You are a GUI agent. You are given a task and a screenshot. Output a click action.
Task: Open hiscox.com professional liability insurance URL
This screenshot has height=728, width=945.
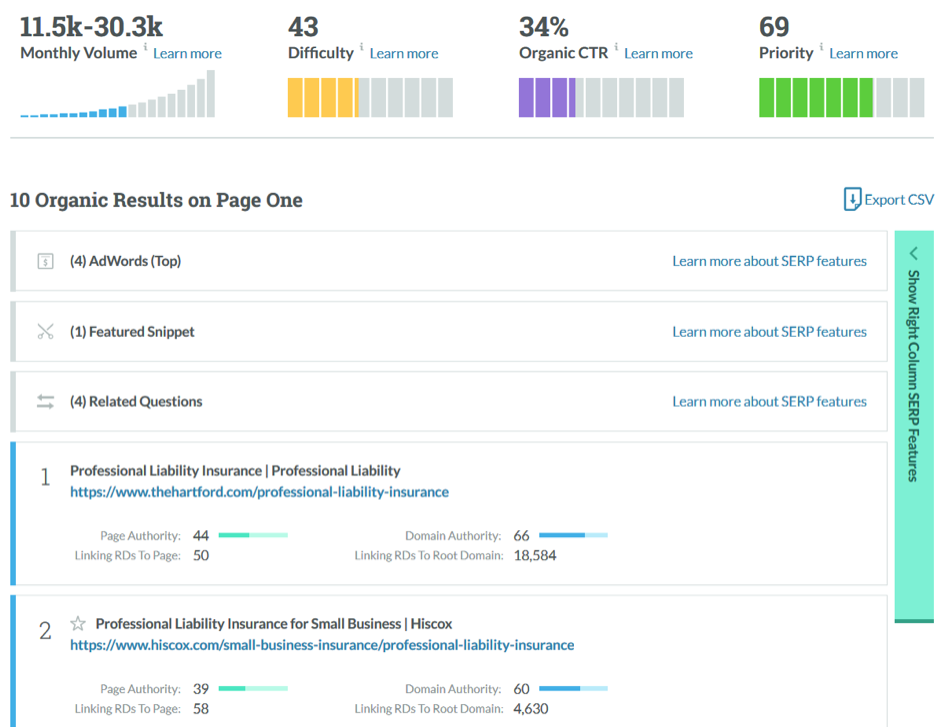click(x=322, y=645)
